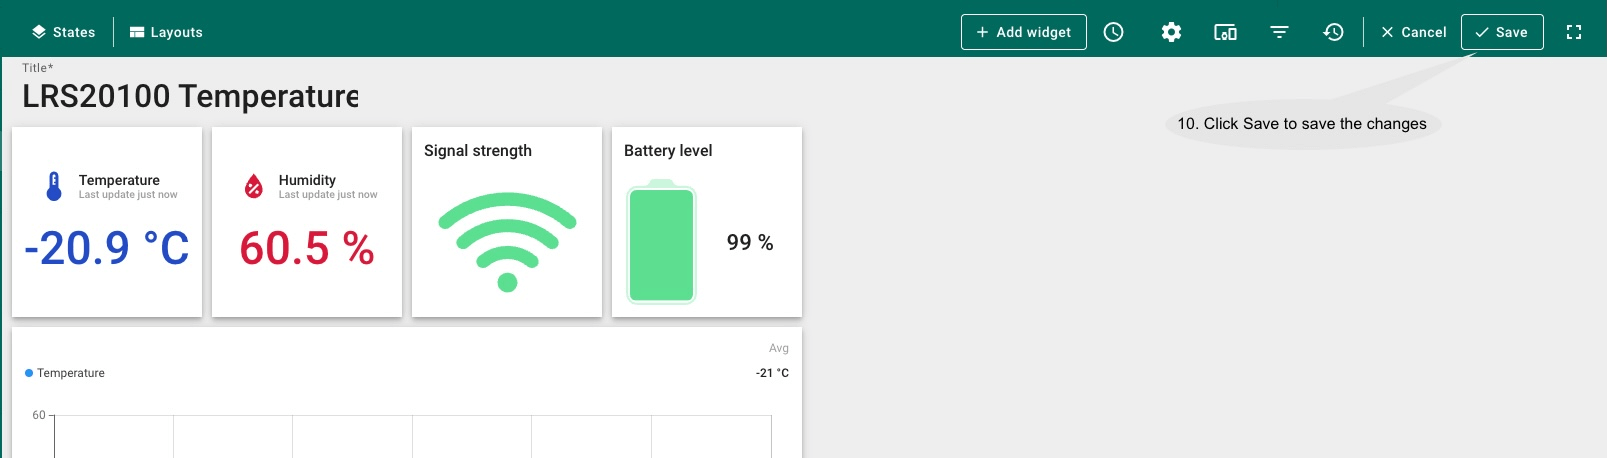Click the blue thermometer icon
The width and height of the screenshot is (1607, 458).
coord(54,186)
